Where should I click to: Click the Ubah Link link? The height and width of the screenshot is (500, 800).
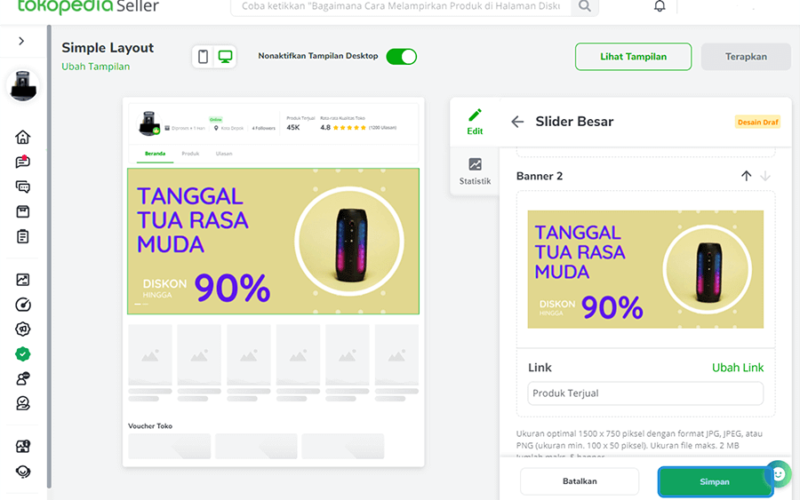[x=738, y=368]
